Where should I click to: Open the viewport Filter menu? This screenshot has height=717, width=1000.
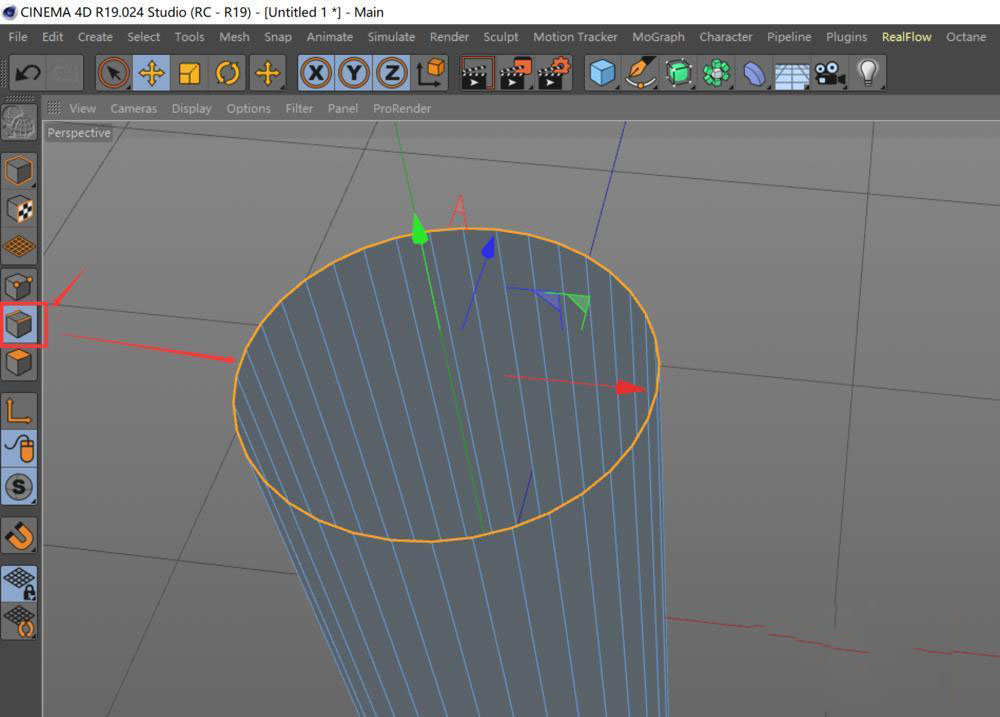tap(299, 108)
